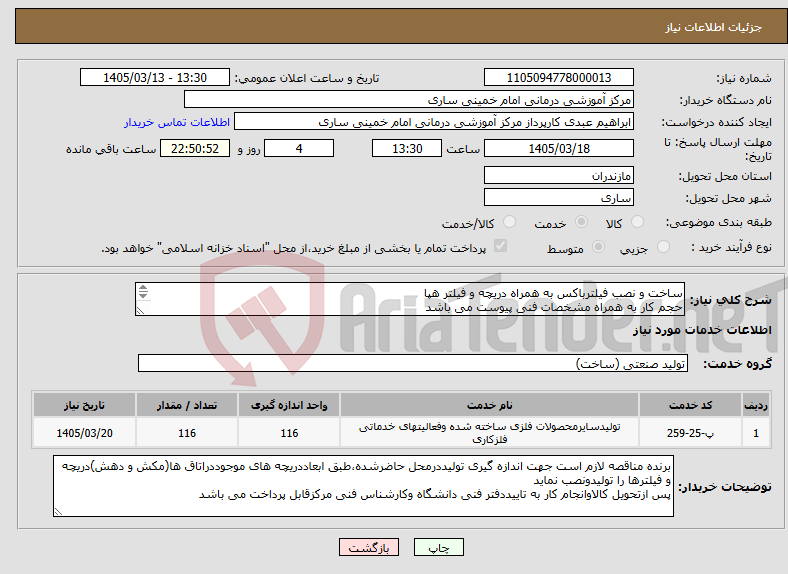Click the resize grip of buyer notes box
This screenshot has height=574, width=788.
click(58, 512)
